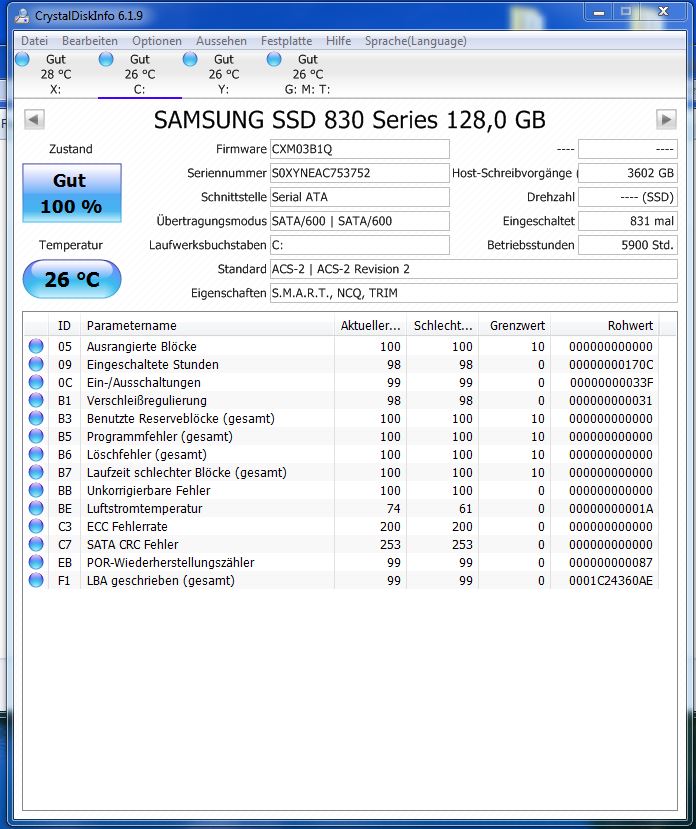Screen dimensions: 696x829
Task: Click Host-Schreibvorgänge value 3602 GB
Action: pos(628,173)
